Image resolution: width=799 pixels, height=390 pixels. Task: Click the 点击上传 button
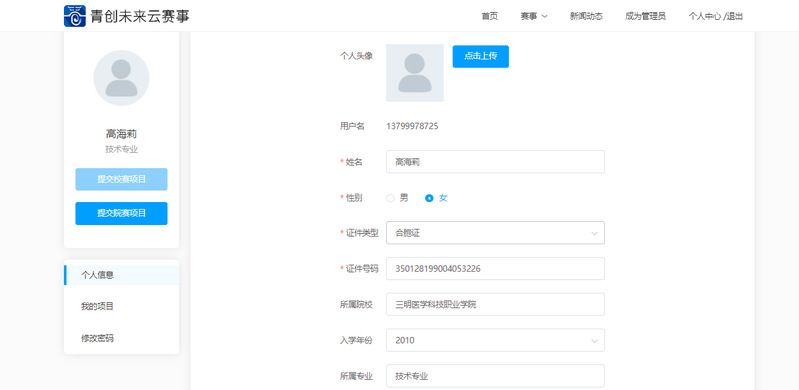tap(481, 57)
